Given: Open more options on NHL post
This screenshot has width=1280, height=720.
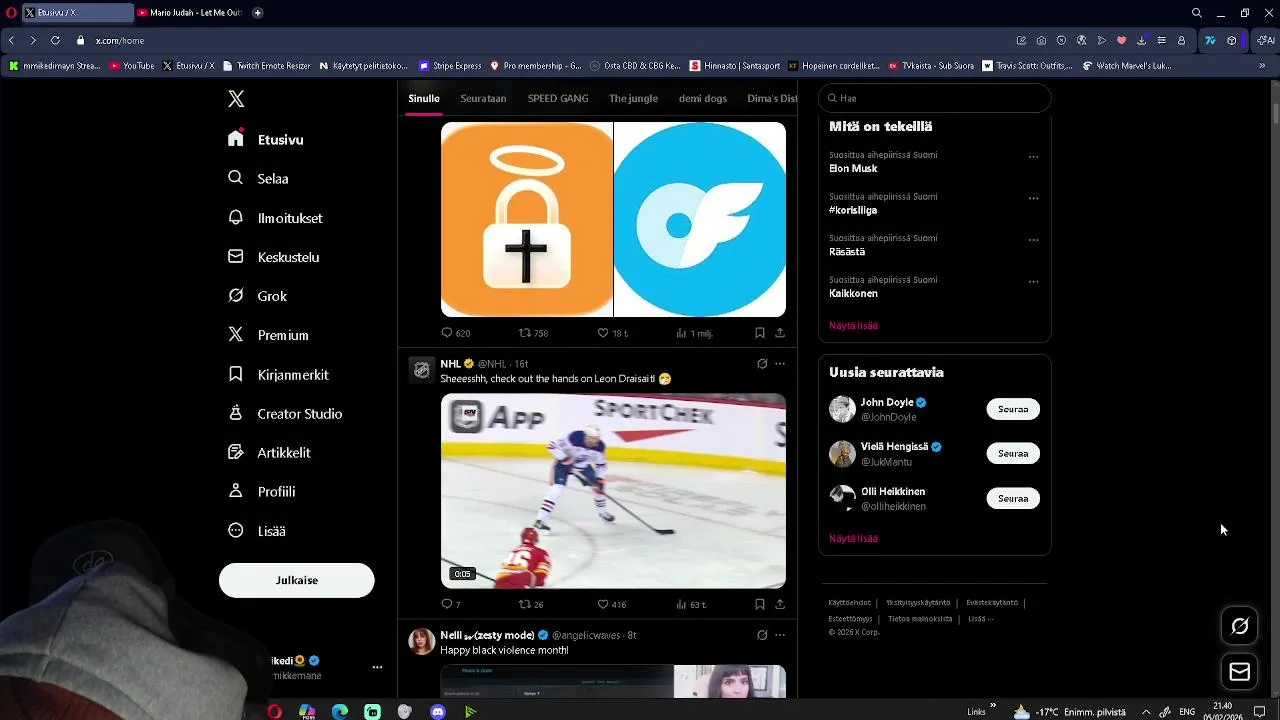Looking at the screenshot, I should (780, 364).
